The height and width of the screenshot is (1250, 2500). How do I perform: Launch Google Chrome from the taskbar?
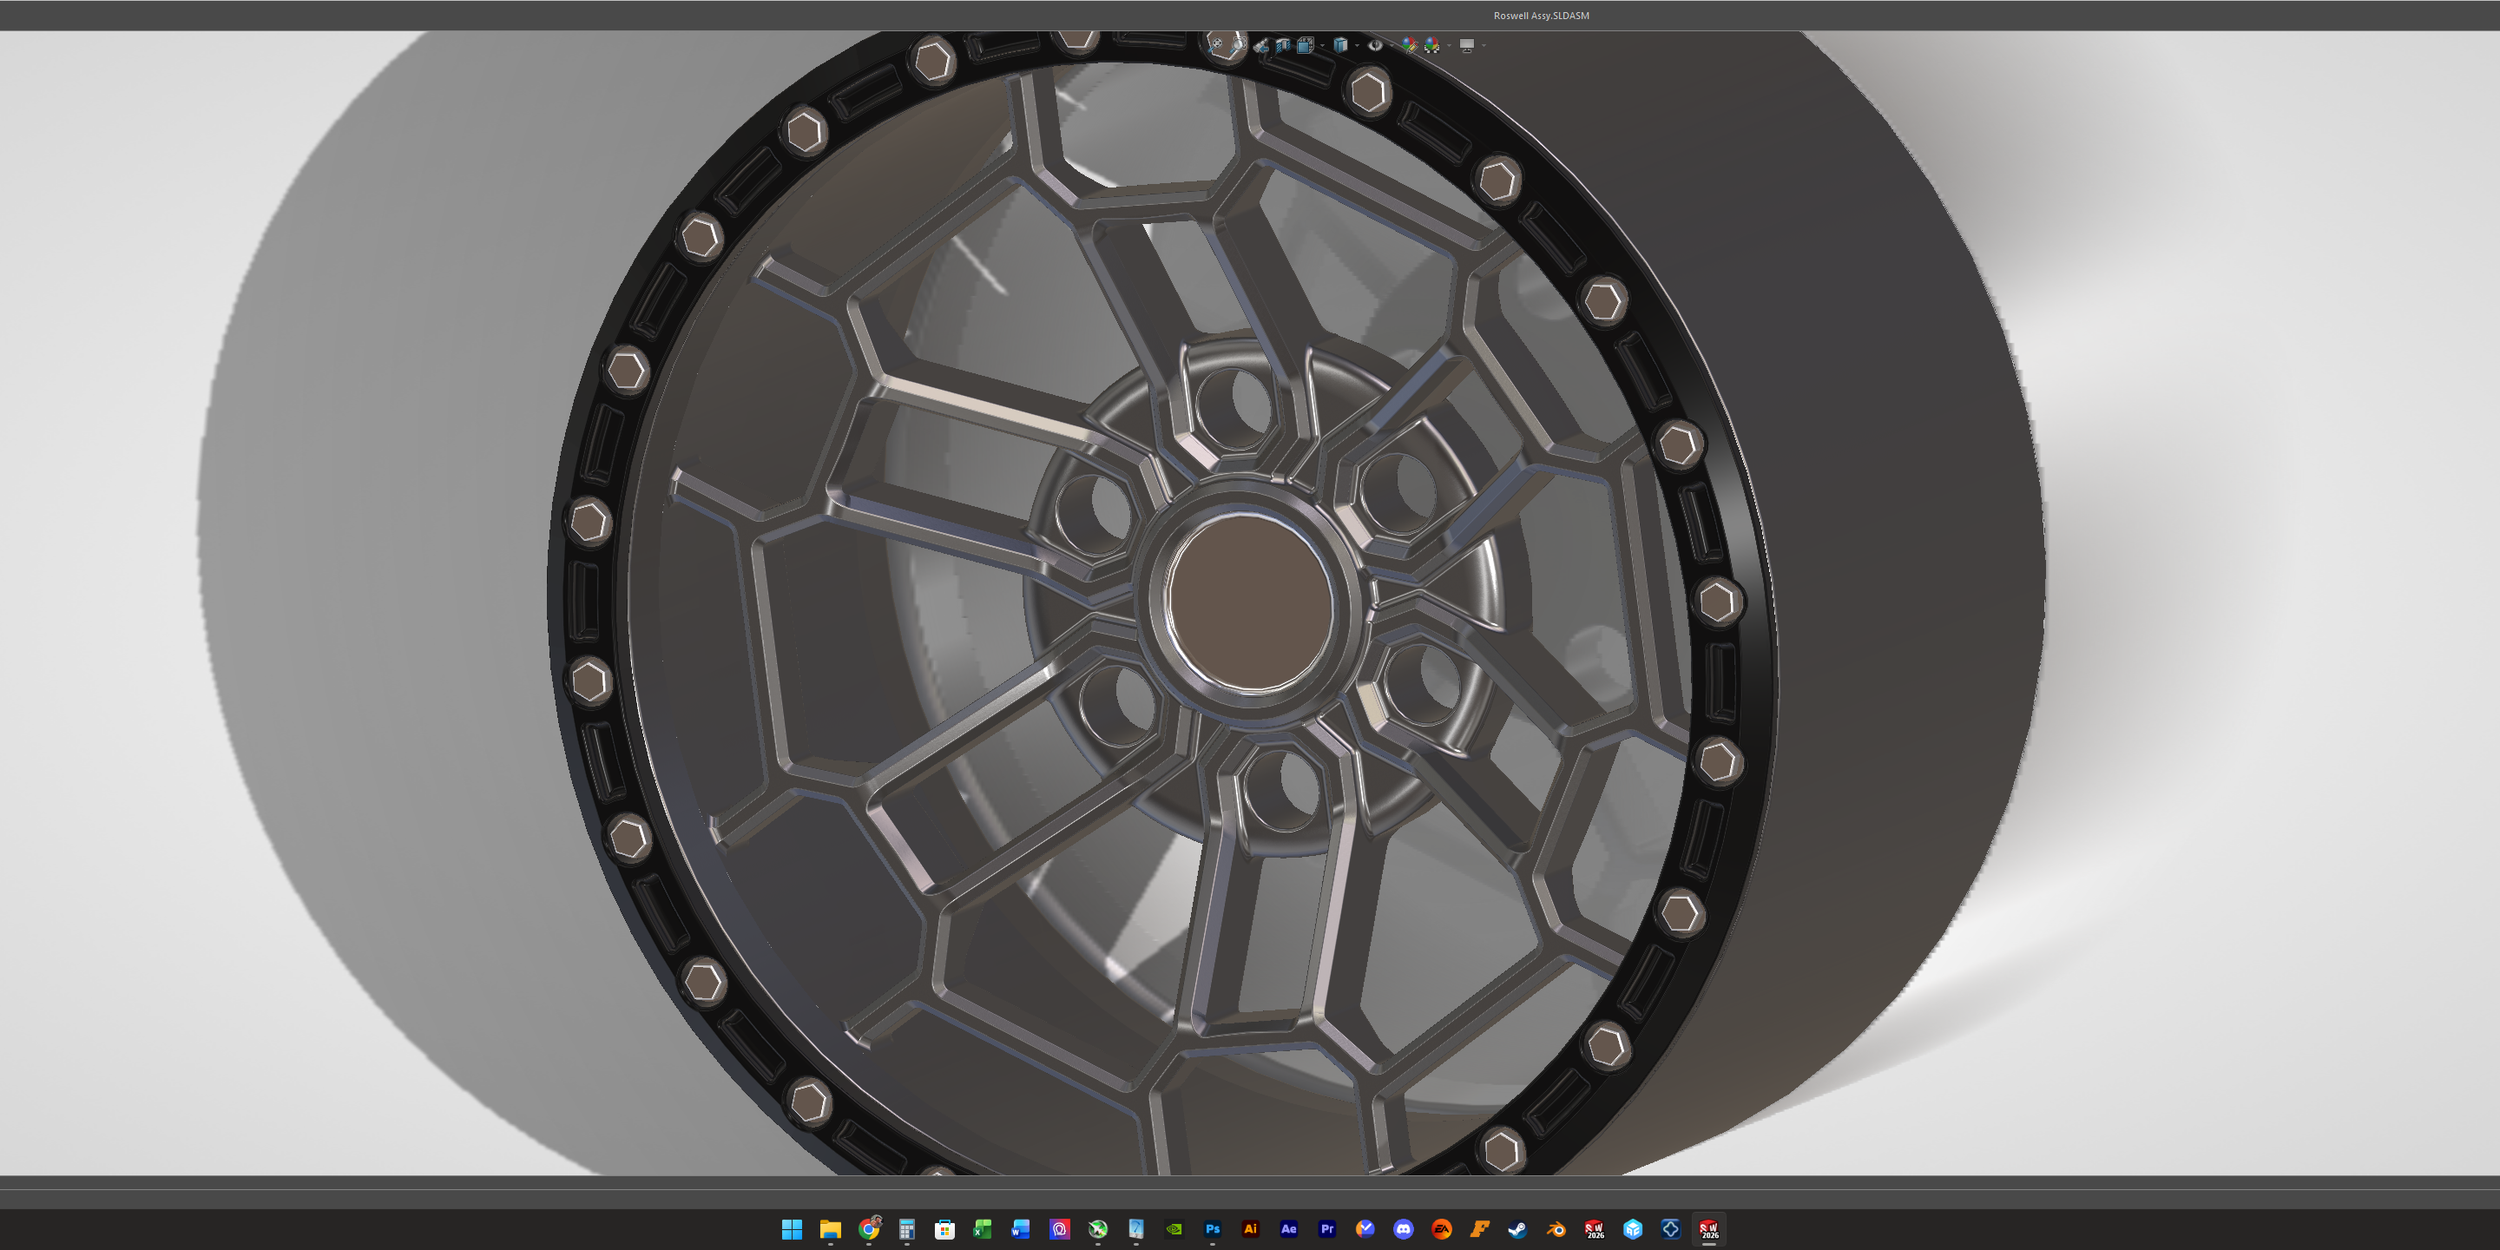coord(869,1229)
